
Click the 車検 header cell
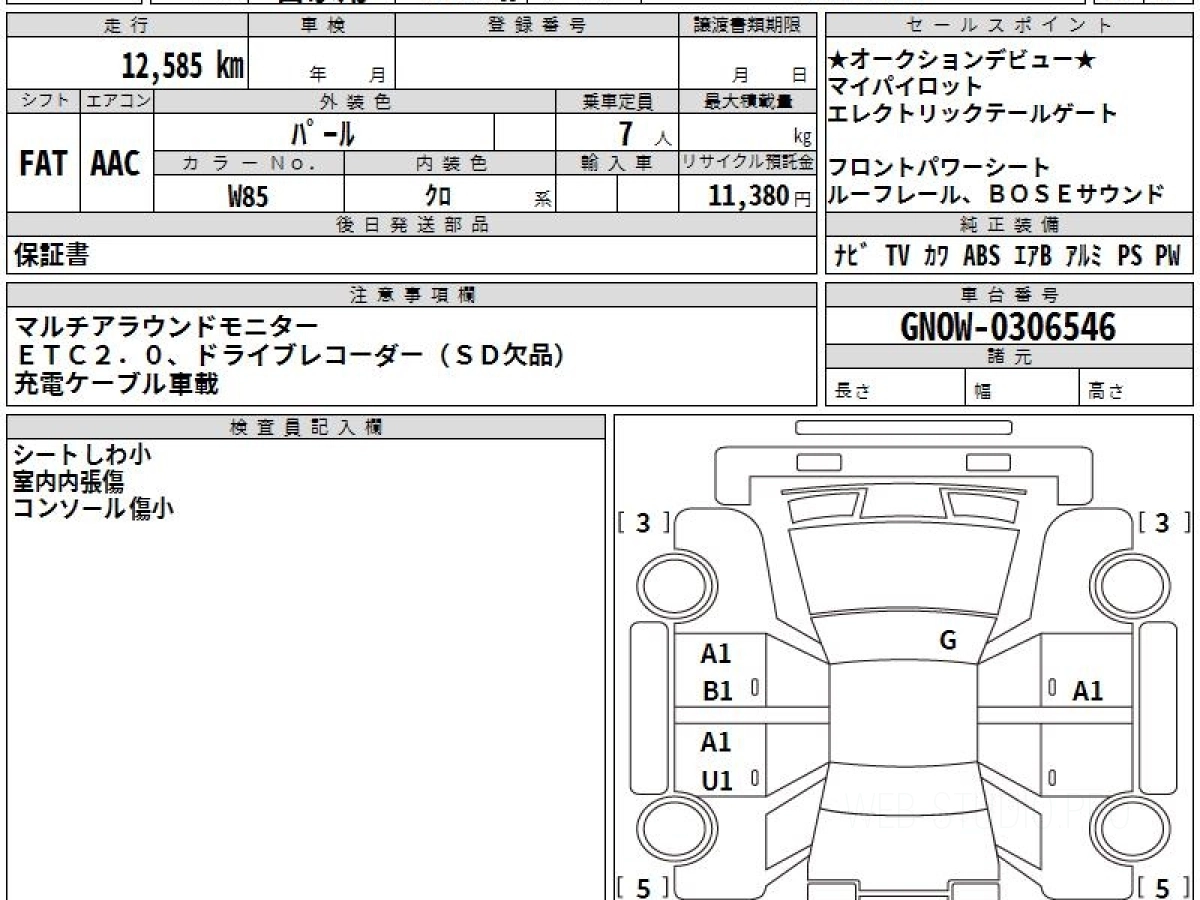pos(322,26)
